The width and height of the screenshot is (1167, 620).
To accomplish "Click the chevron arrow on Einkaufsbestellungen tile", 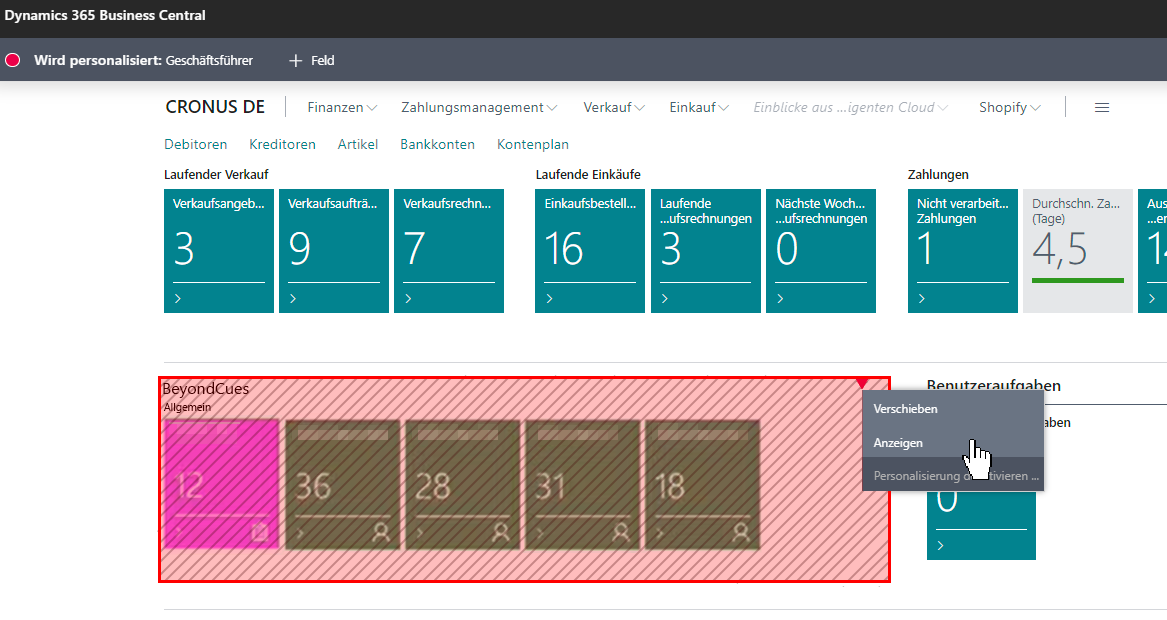I will tap(549, 297).
